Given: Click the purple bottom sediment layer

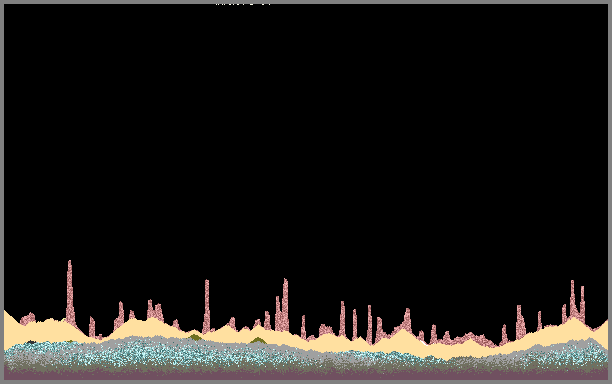Looking at the screenshot, I should [306, 375].
